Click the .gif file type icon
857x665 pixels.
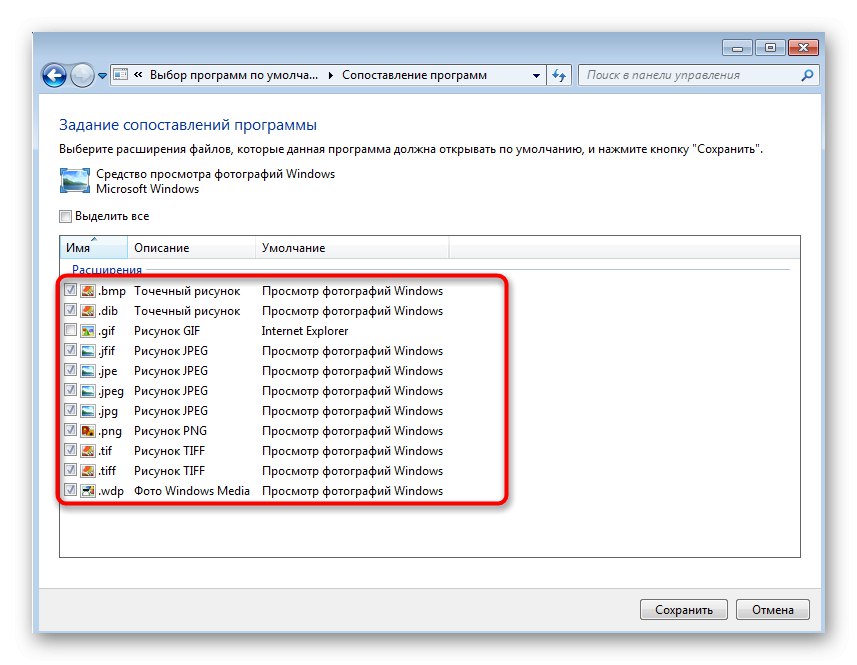[x=87, y=331]
